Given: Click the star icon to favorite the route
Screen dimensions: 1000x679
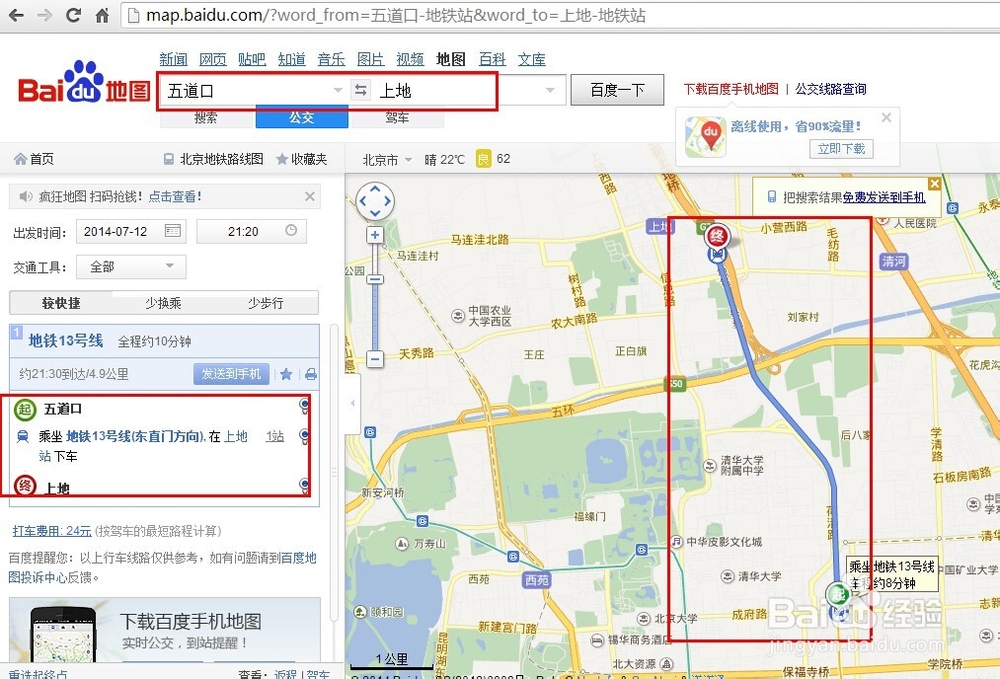Looking at the screenshot, I should 286,374.
